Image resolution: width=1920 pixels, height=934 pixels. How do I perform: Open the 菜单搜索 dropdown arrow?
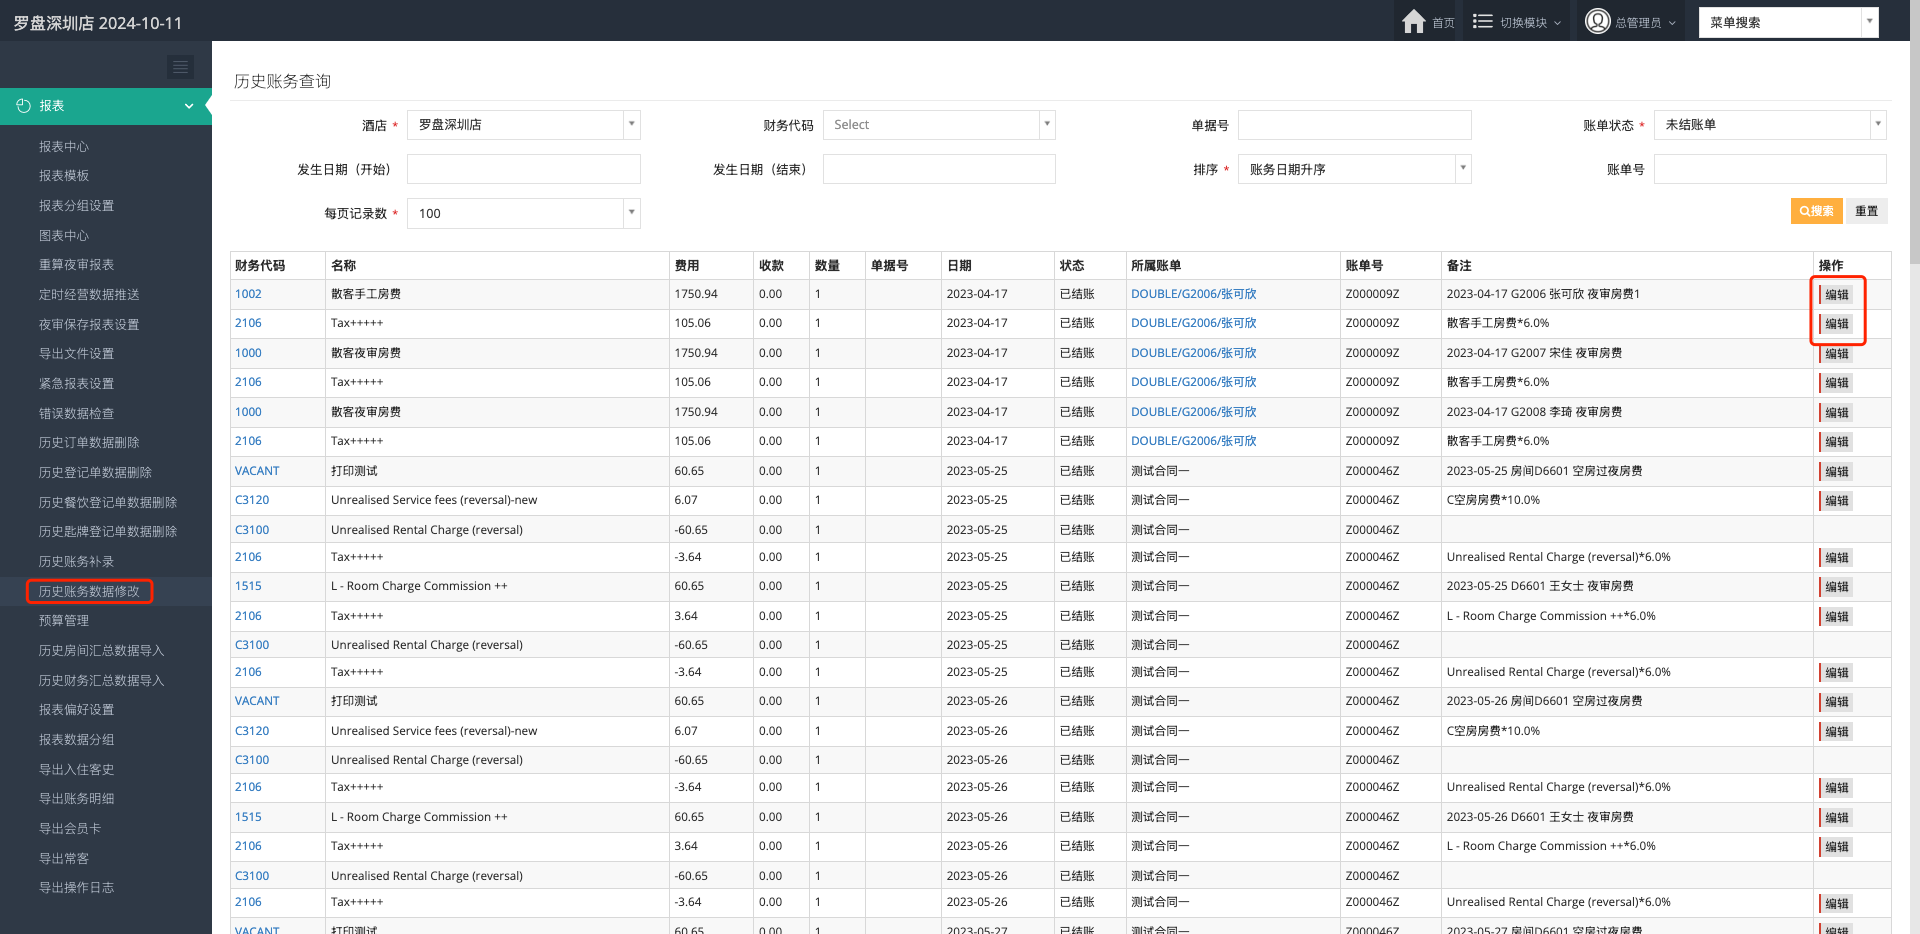click(1869, 22)
